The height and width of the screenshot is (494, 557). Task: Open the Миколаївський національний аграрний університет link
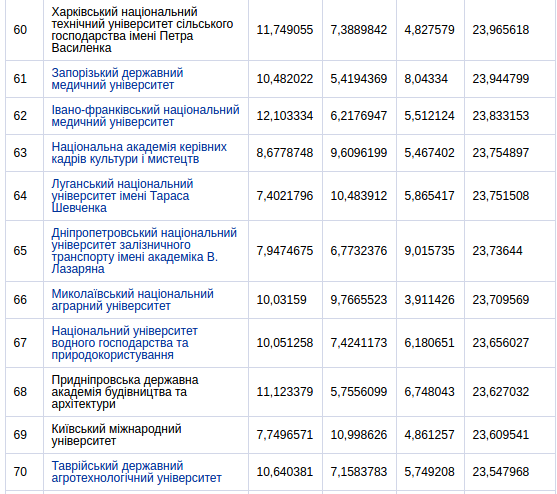coord(133,300)
